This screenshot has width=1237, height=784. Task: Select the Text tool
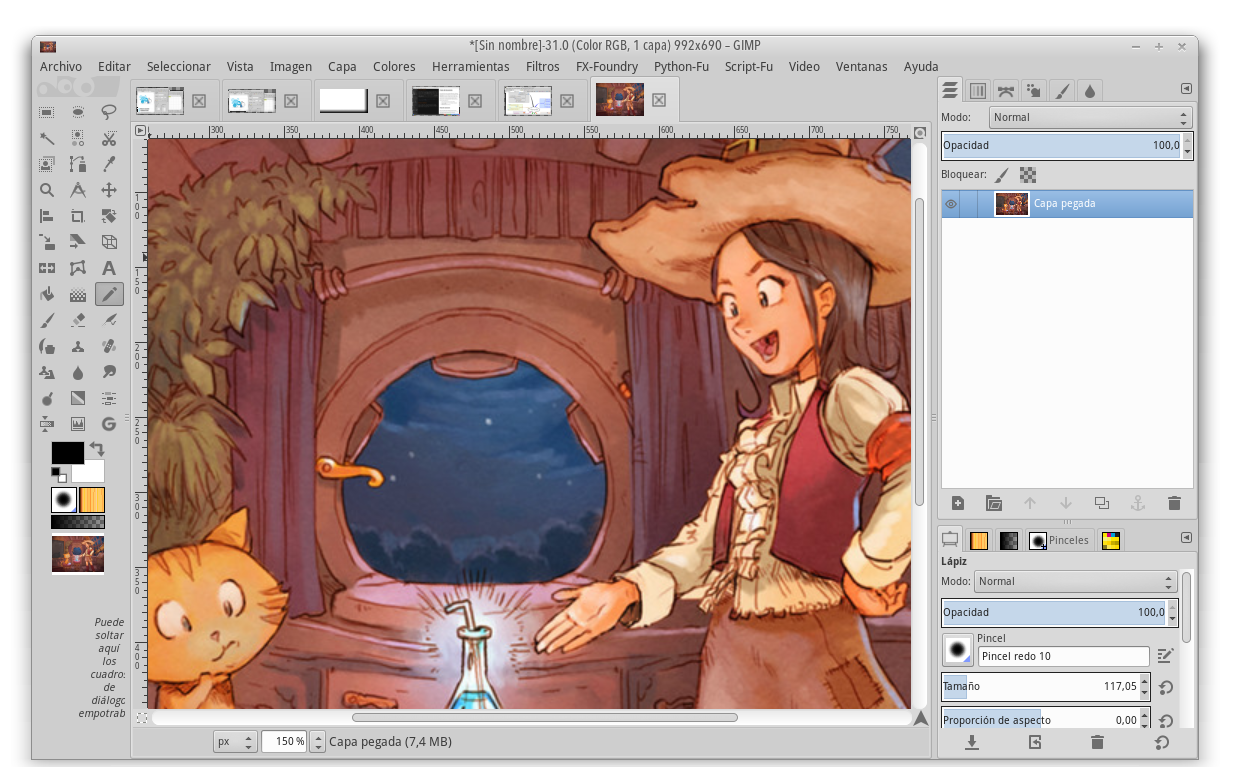(x=109, y=268)
